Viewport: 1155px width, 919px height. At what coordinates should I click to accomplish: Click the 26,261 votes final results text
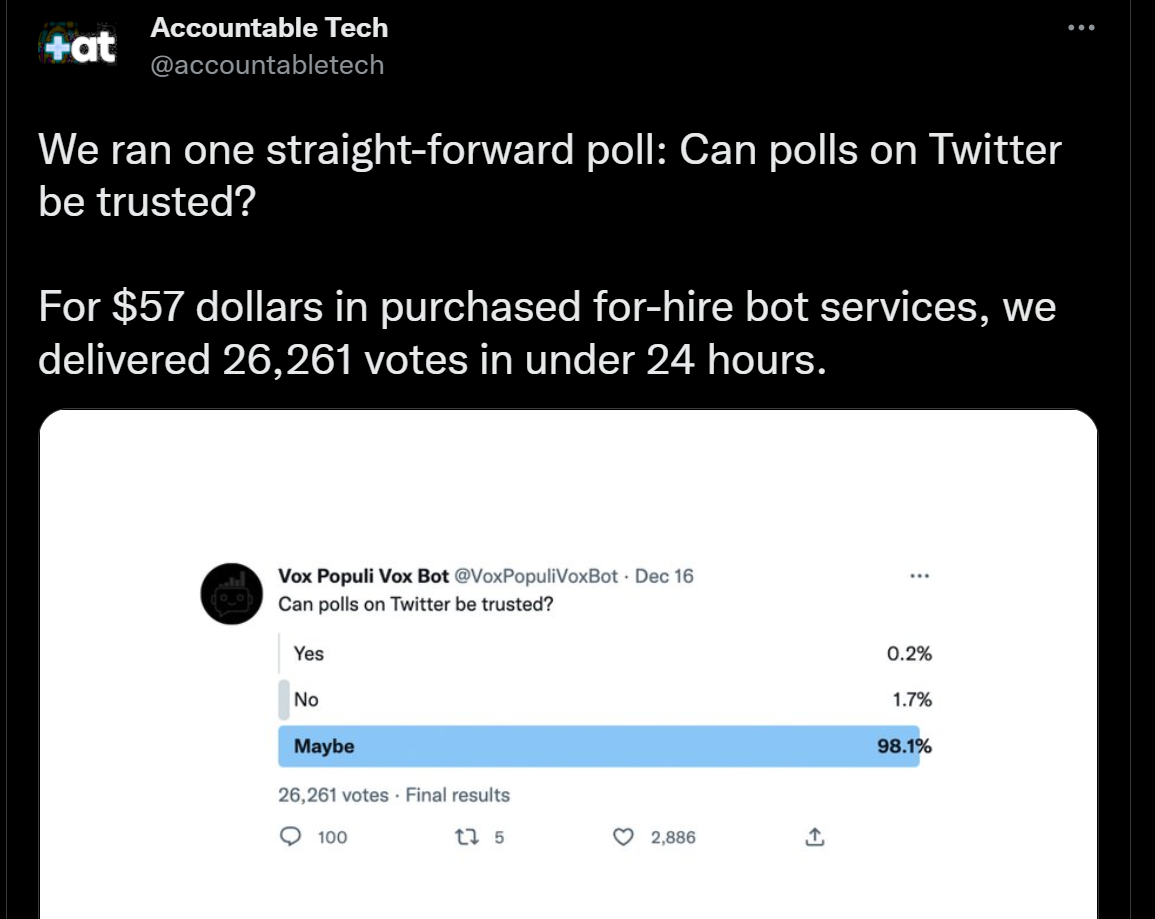(394, 795)
